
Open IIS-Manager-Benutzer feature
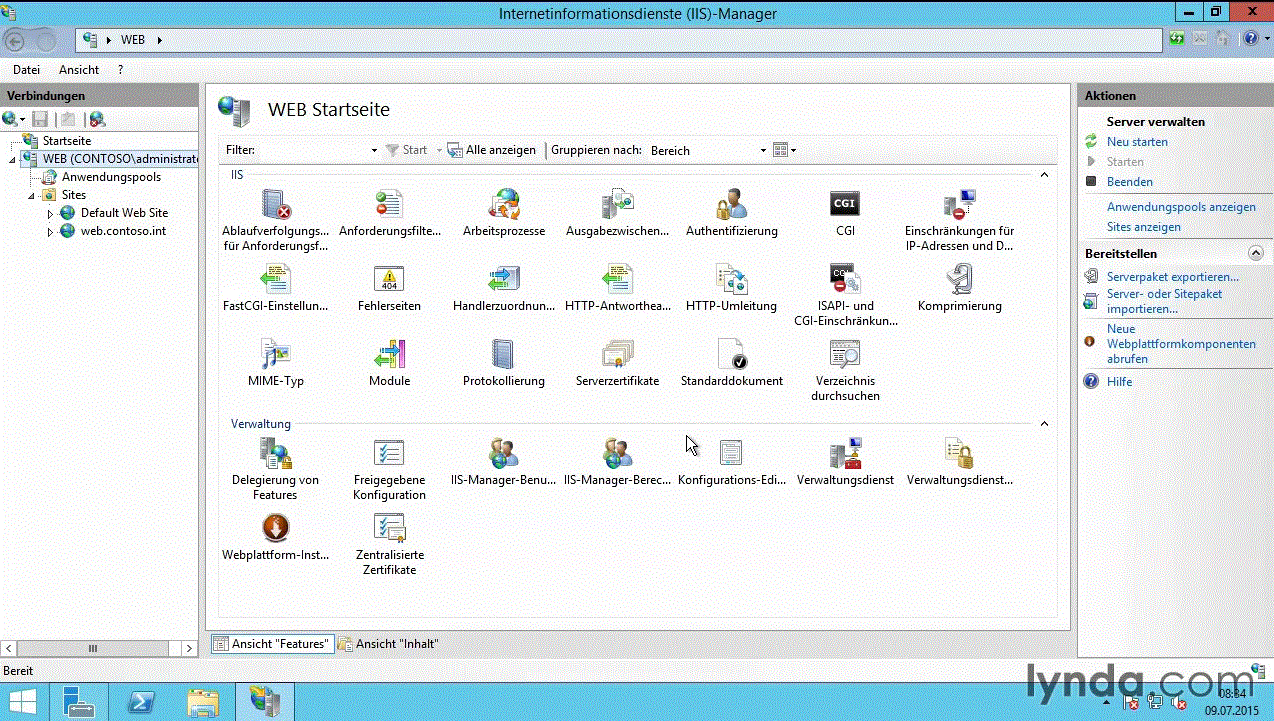pyautogui.click(x=504, y=453)
